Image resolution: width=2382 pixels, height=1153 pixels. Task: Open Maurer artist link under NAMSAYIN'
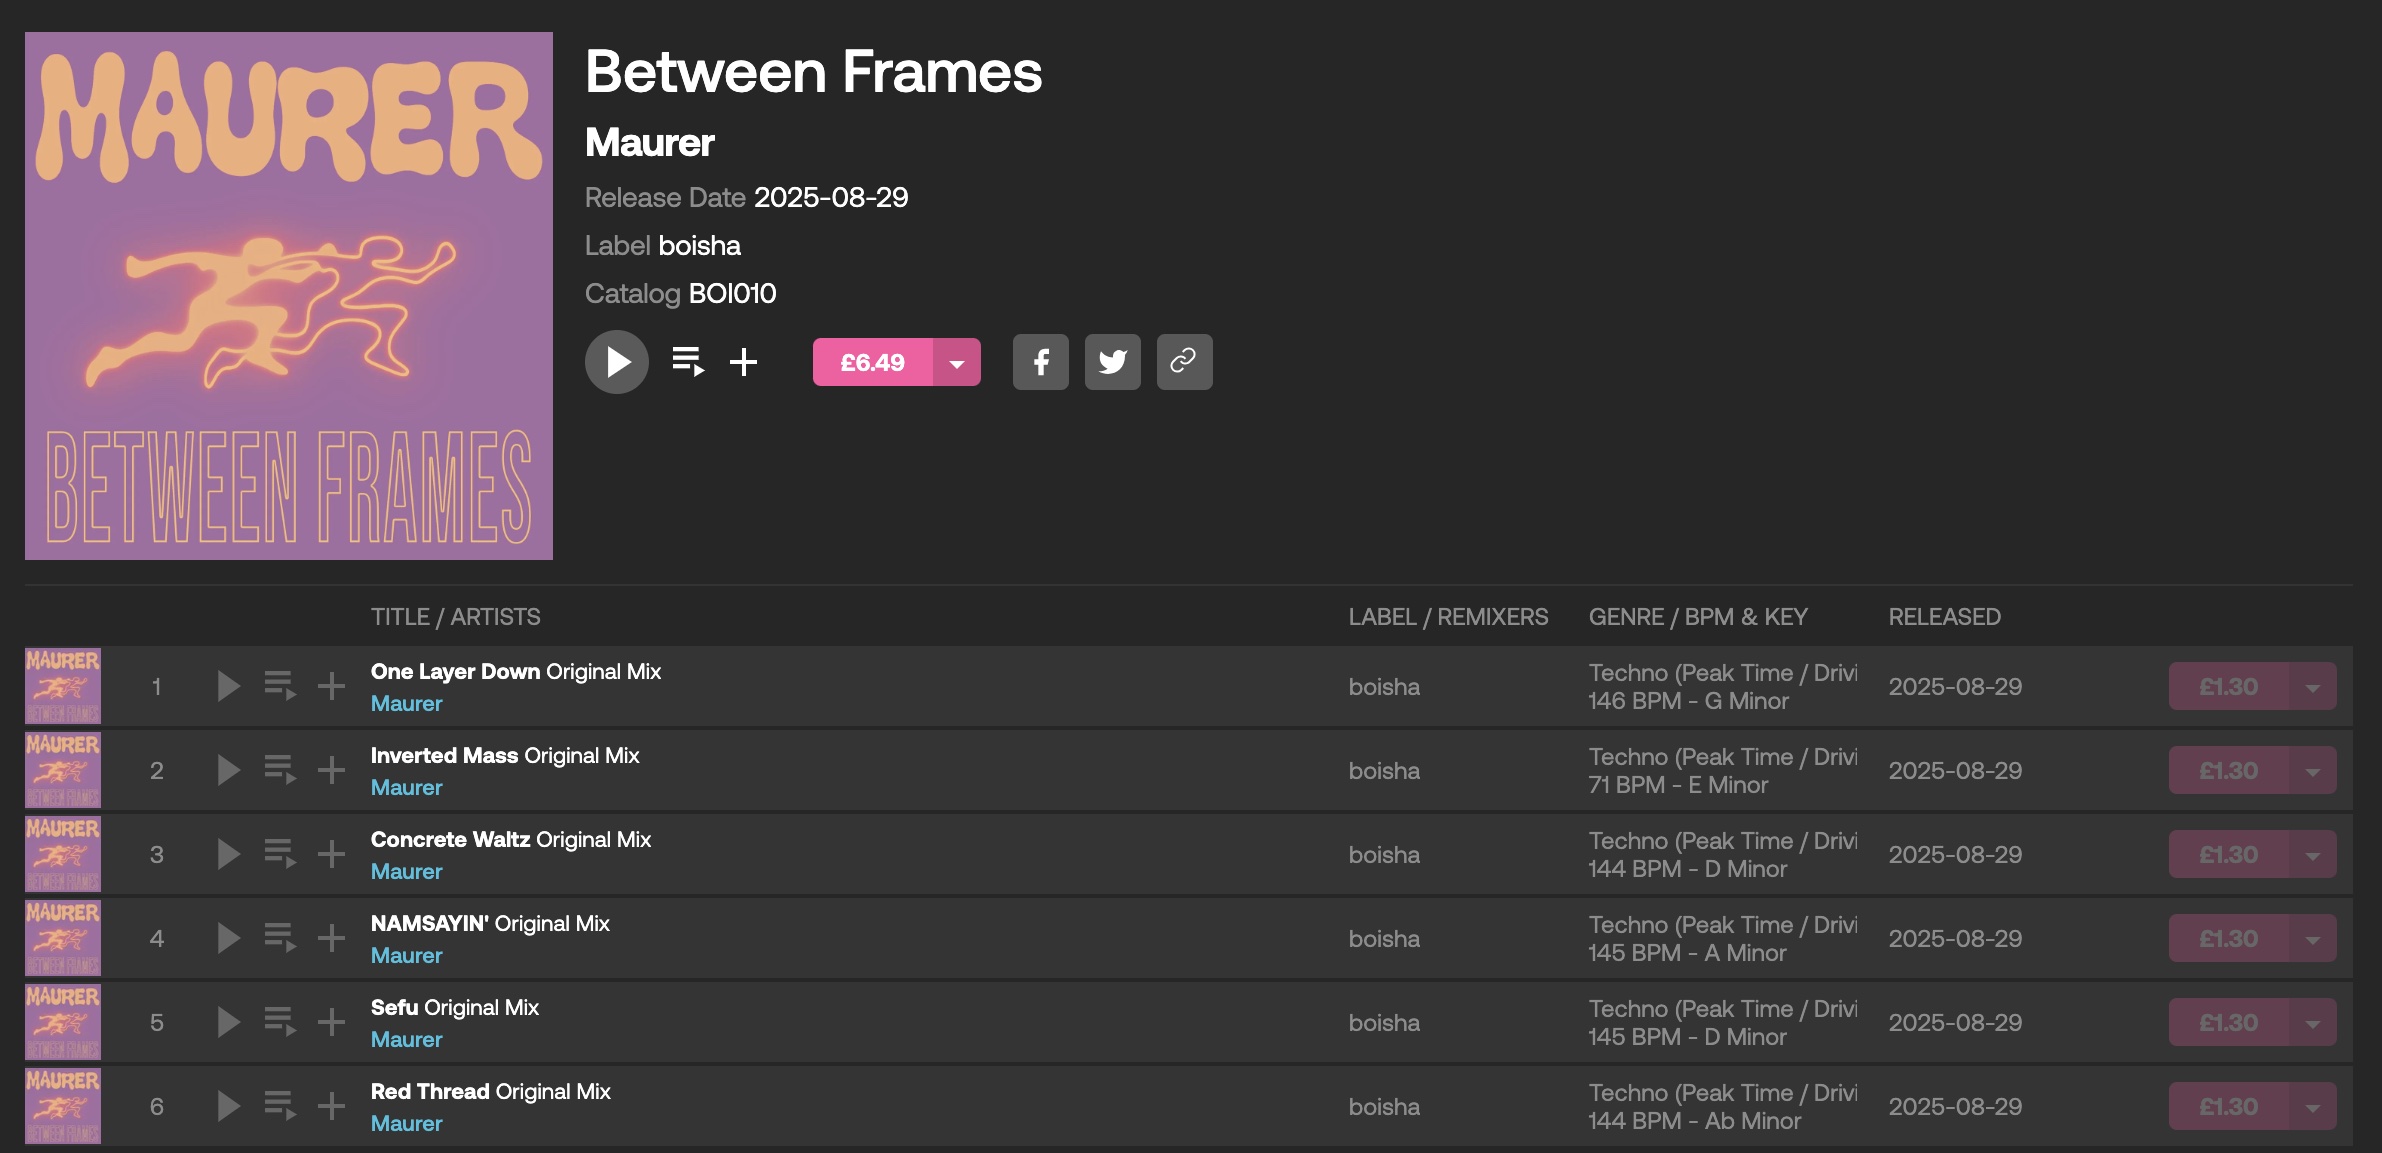(x=406, y=955)
